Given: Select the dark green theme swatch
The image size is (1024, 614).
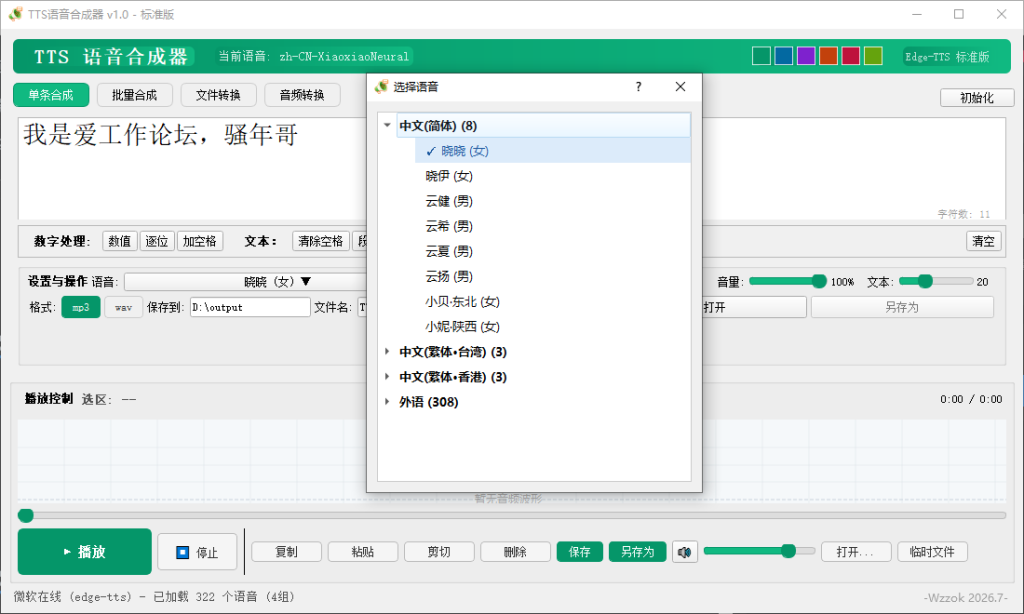Looking at the screenshot, I should tap(761, 56).
